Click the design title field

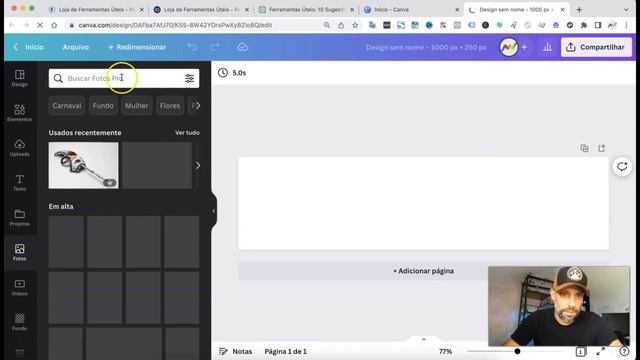pos(426,47)
